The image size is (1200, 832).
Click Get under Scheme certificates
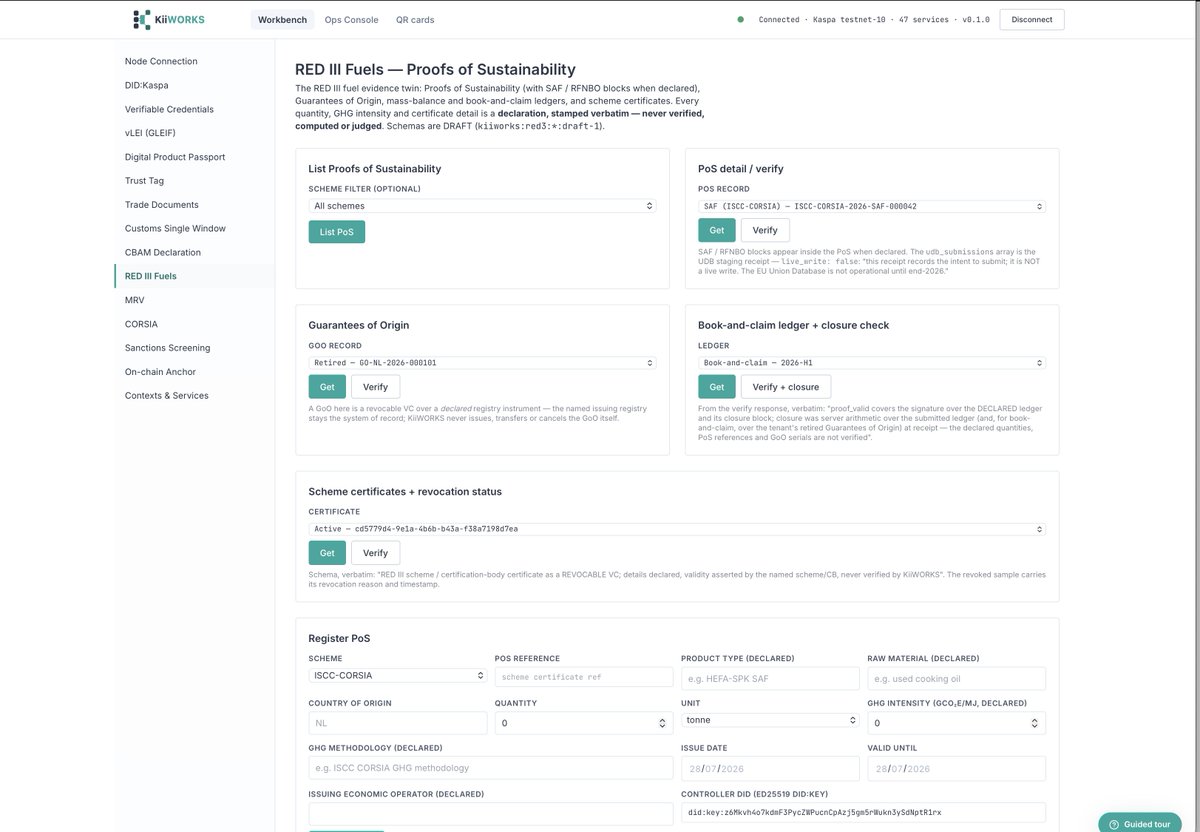coord(327,553)
